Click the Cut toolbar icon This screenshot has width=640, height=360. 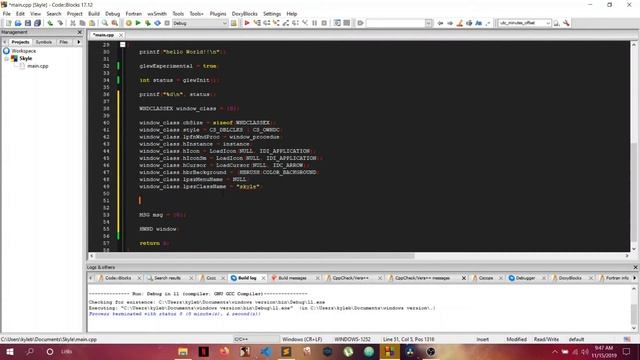coord(73,23)
